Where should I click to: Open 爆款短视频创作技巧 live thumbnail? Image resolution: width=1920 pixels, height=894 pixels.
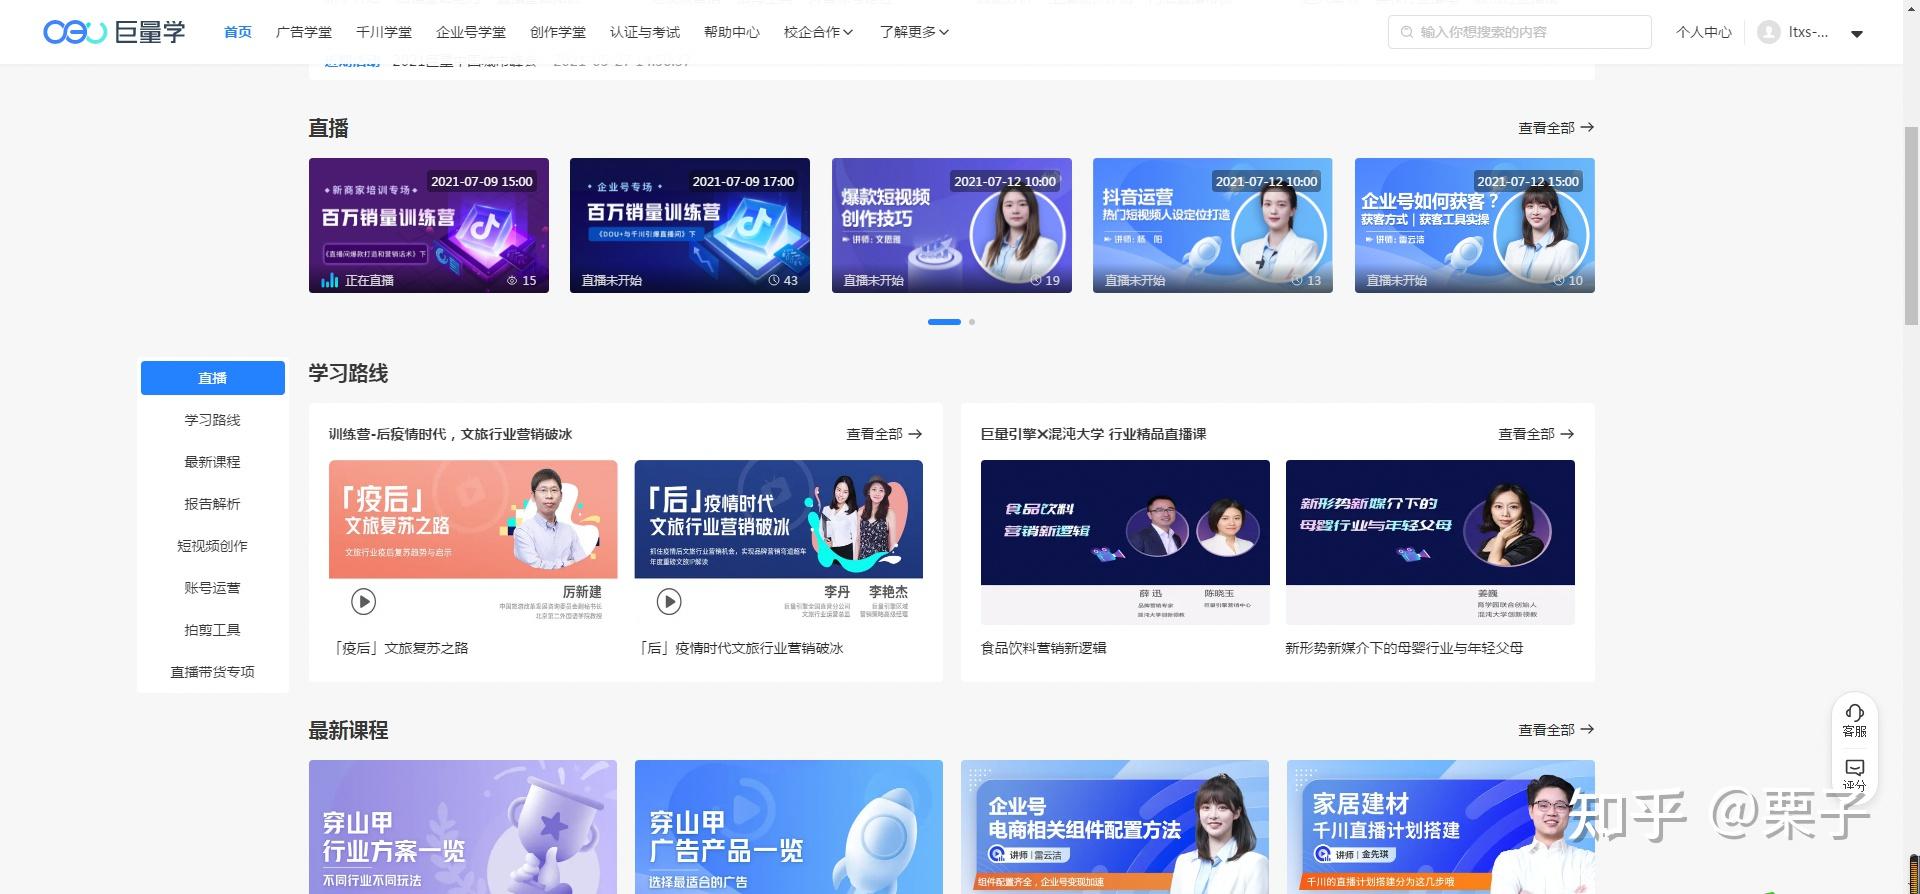[952, 225]
